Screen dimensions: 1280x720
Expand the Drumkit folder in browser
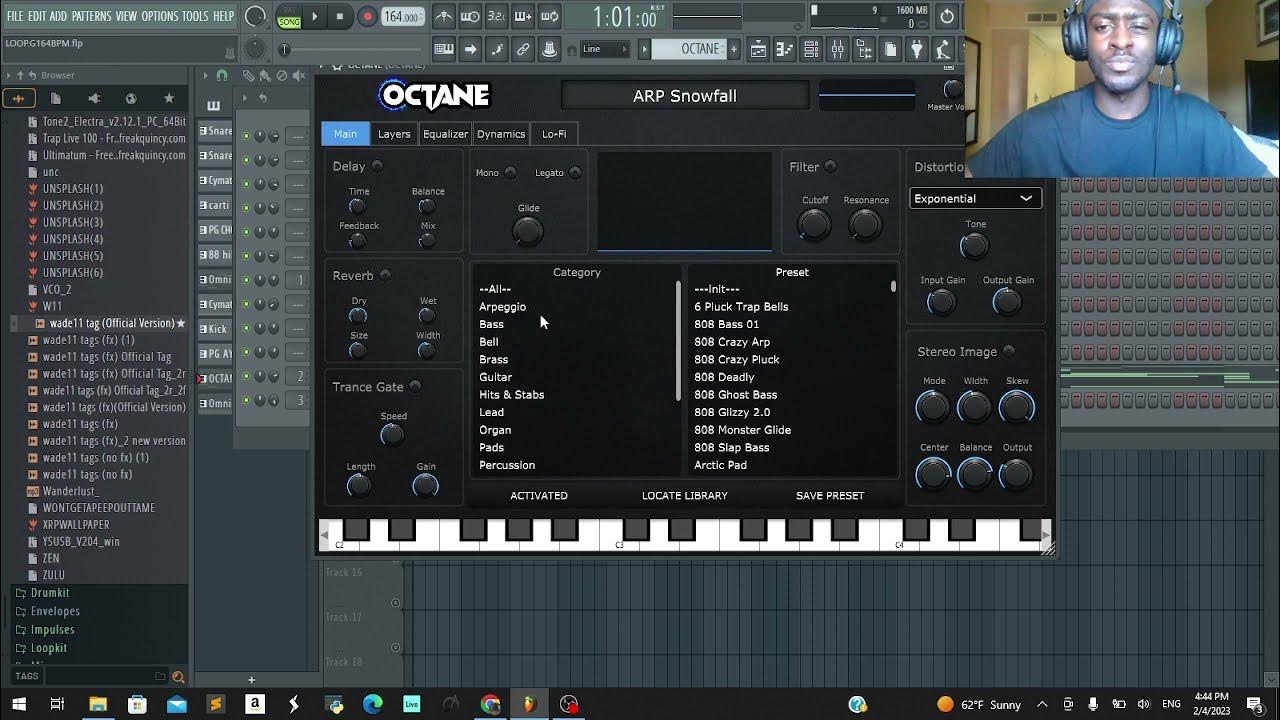(x=49, y=593)
